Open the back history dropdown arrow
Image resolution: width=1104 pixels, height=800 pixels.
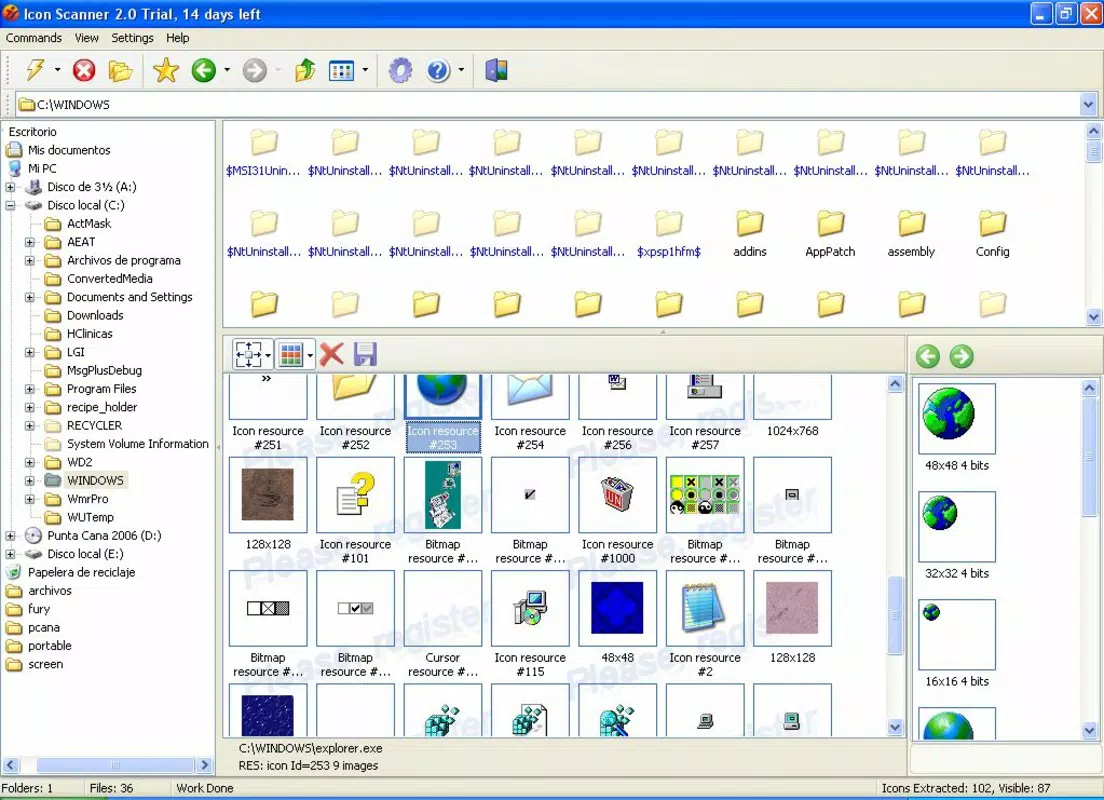coord(227,70)
